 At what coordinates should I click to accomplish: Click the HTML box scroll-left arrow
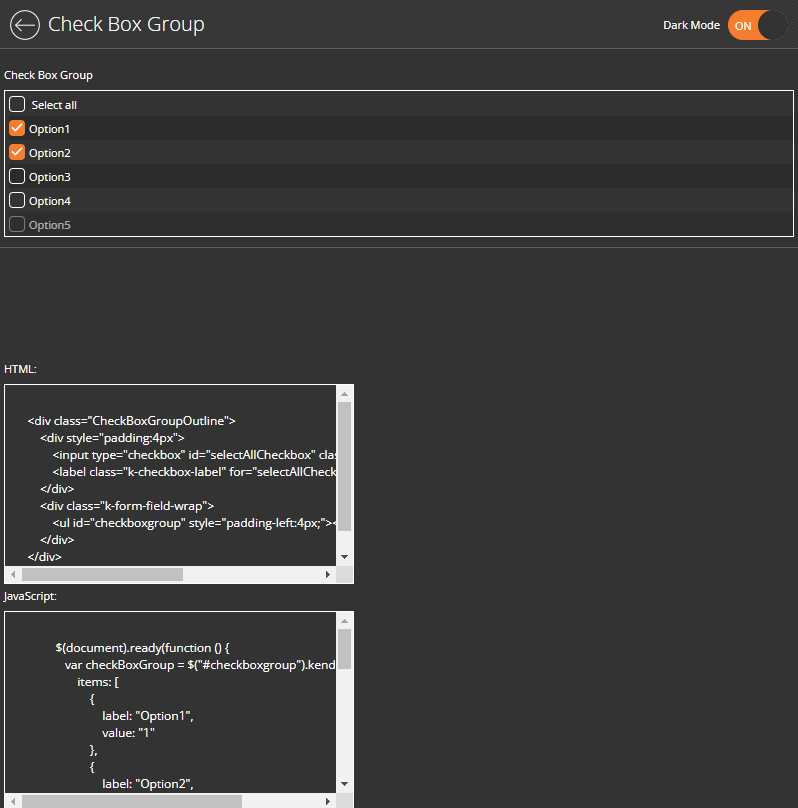(x=13, y=575)
